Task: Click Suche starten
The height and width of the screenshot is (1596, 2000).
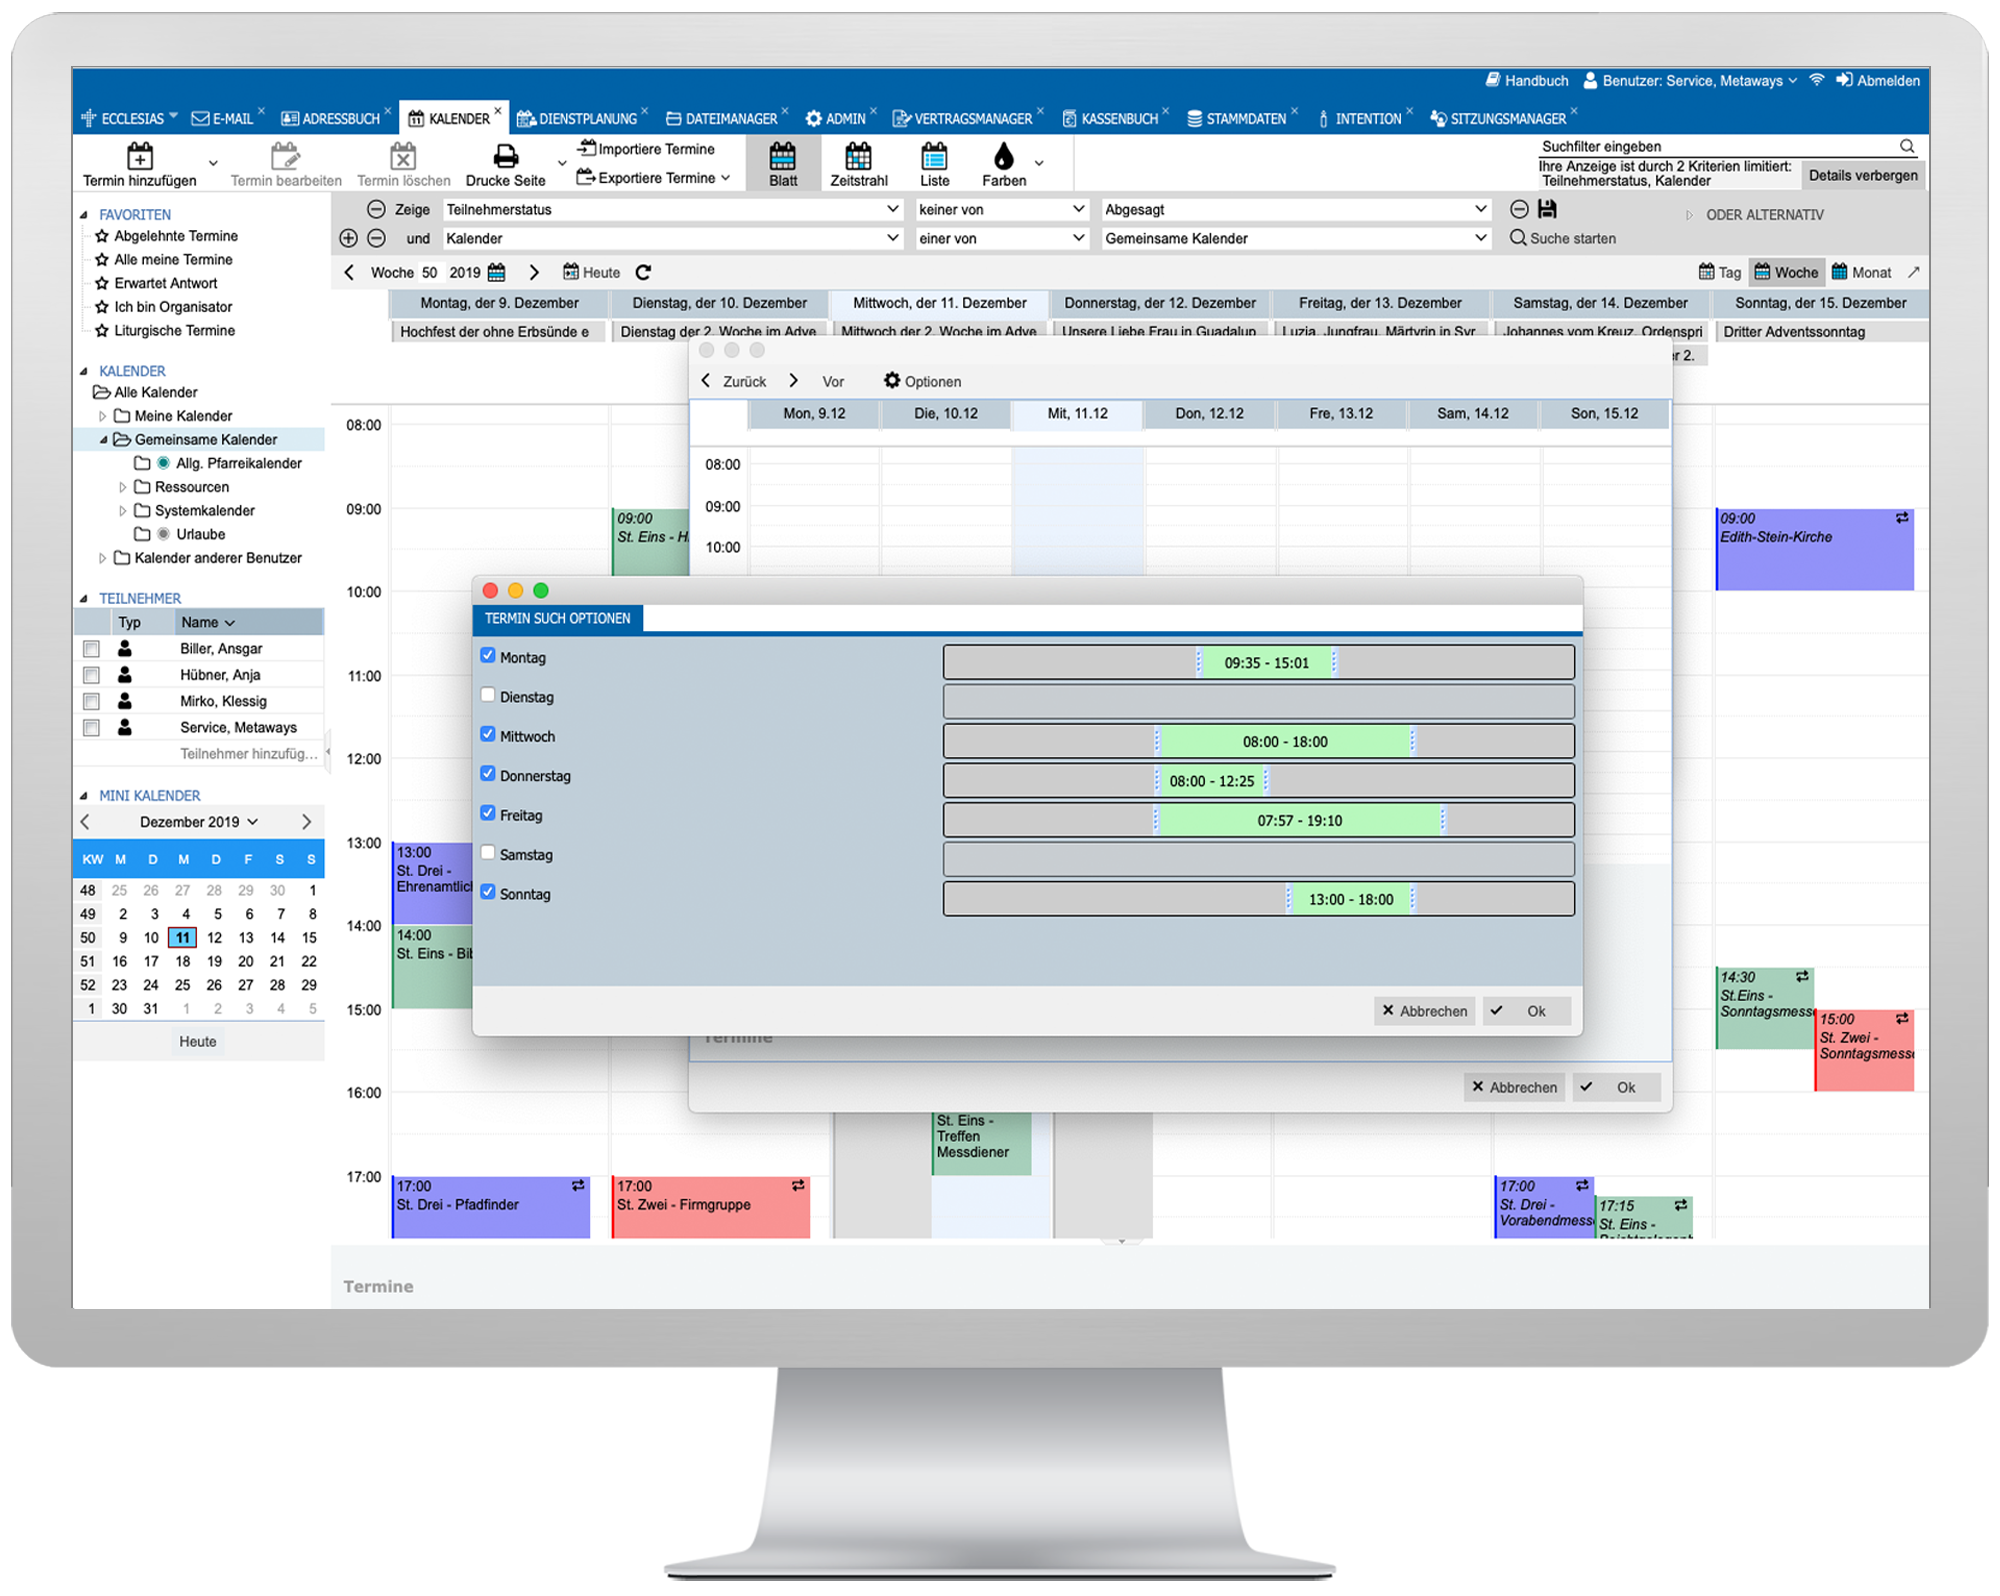Action: 1562,238
